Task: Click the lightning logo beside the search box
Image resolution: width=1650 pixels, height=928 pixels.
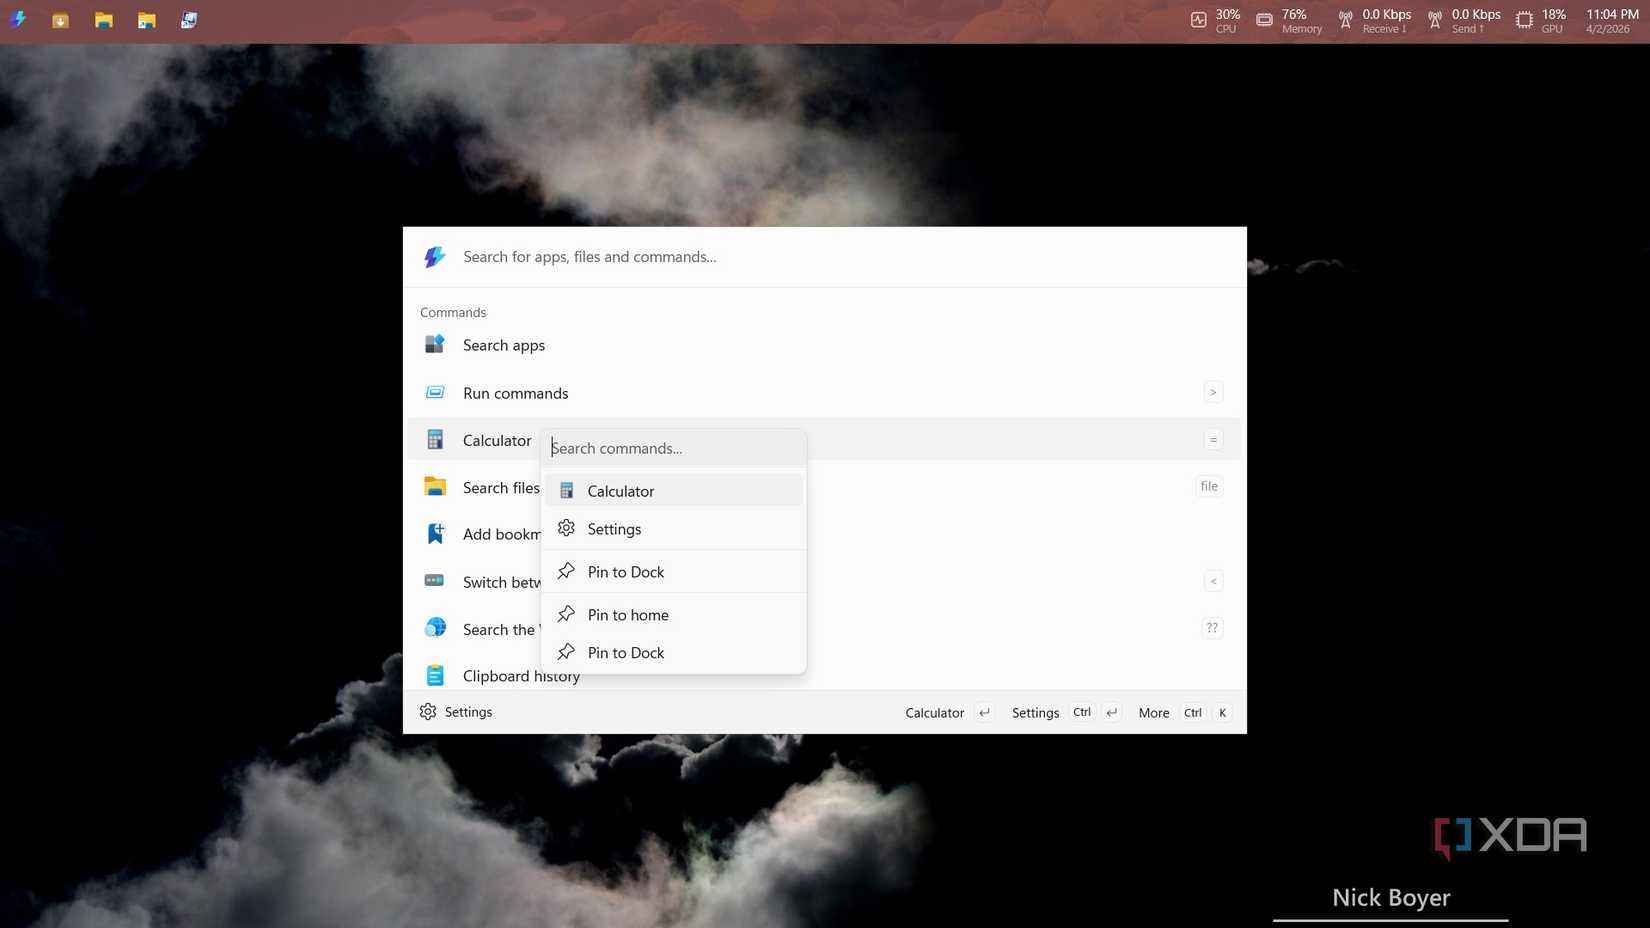Action: (x=434, y=257)
